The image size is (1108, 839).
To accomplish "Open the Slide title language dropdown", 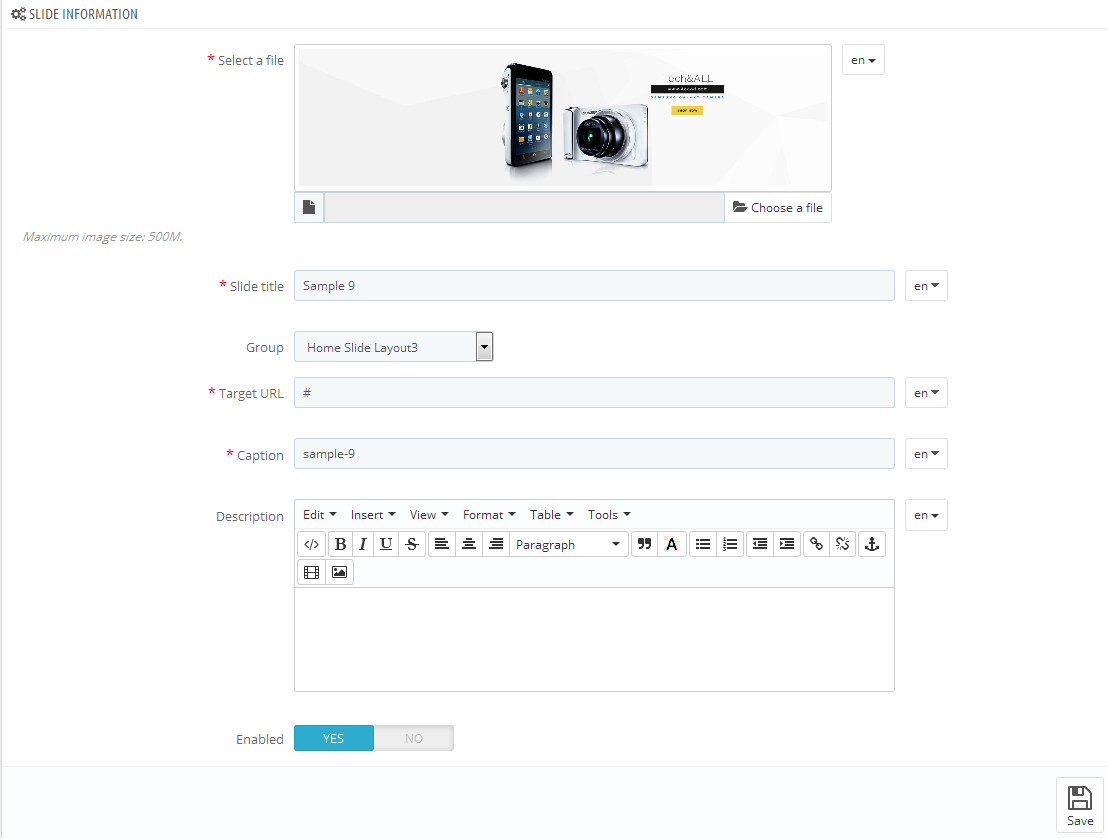I will [x=926, y=286].
